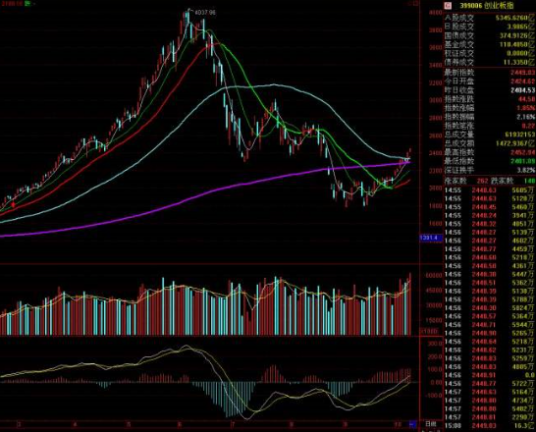536x432 pixels.
Task: Click the 60000 volume axis label
Action: 433,275
